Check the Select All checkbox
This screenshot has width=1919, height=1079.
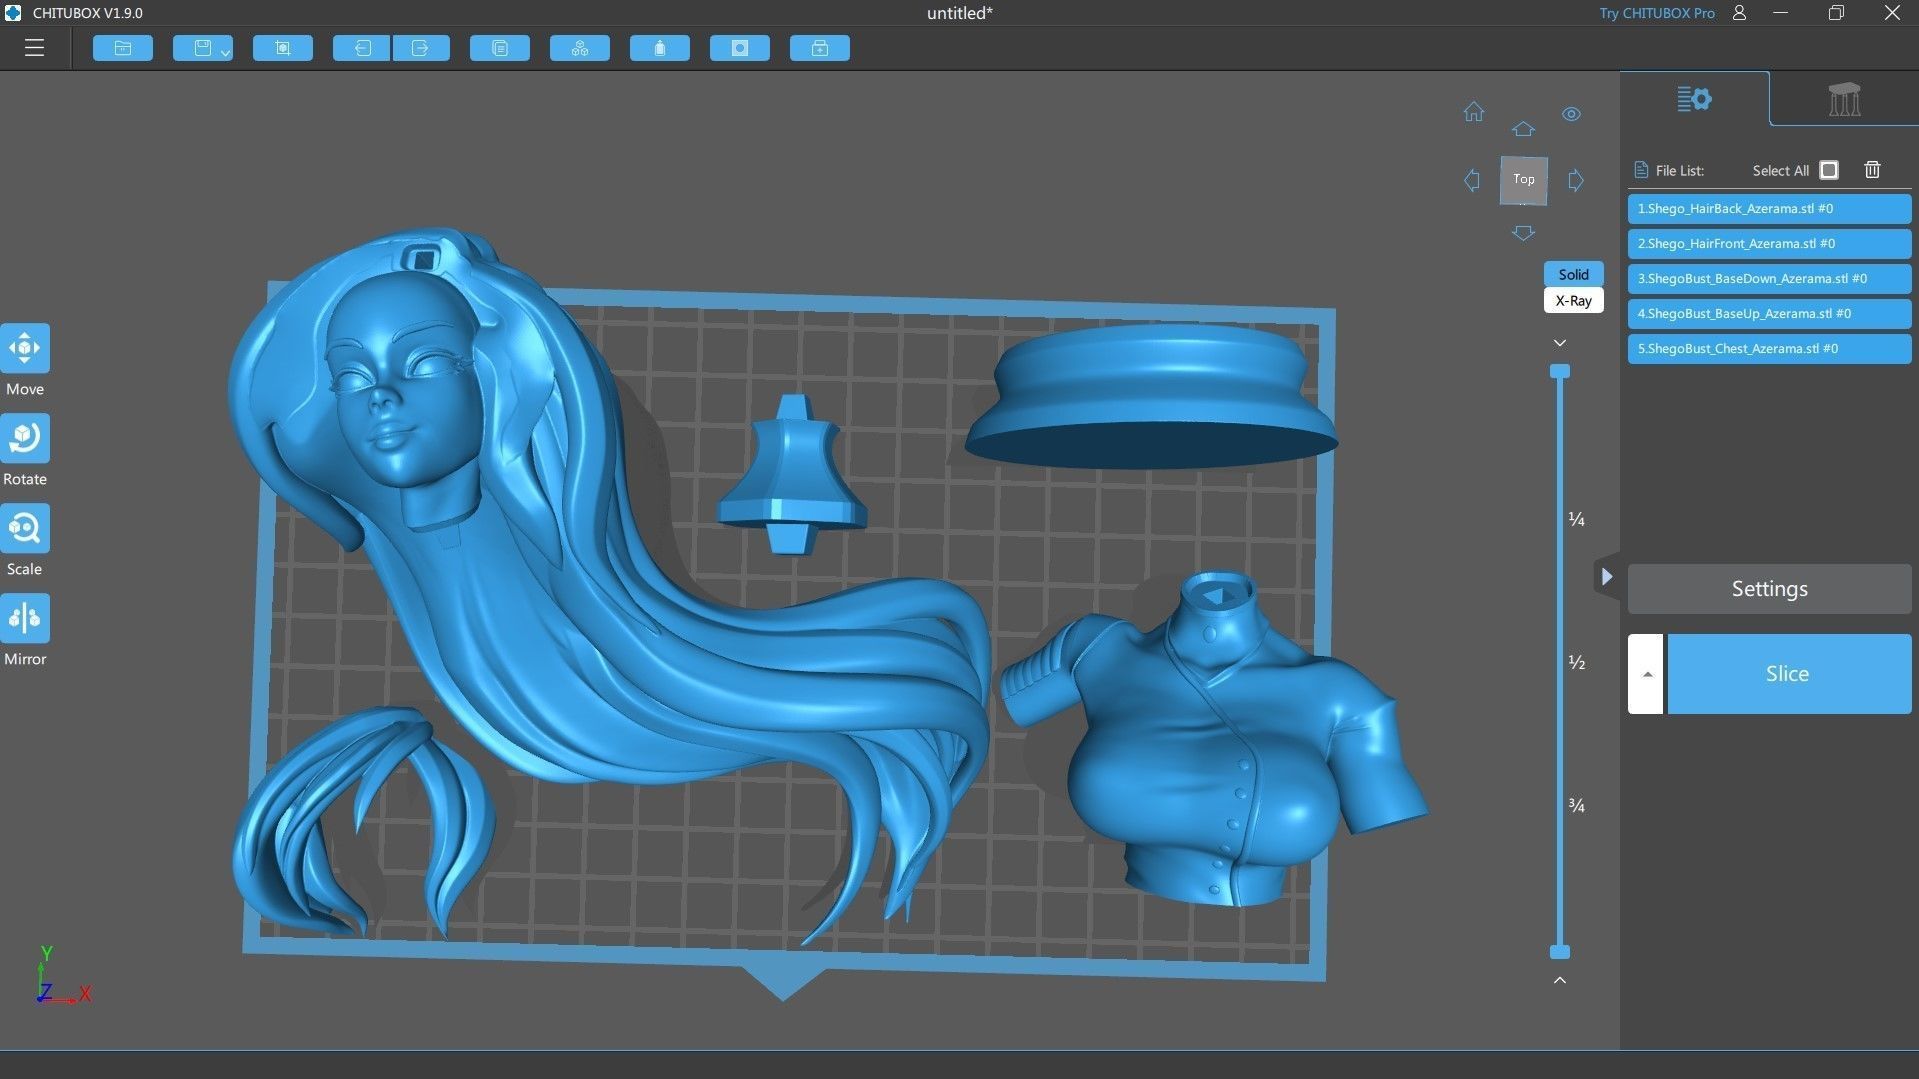(1829, 170)
